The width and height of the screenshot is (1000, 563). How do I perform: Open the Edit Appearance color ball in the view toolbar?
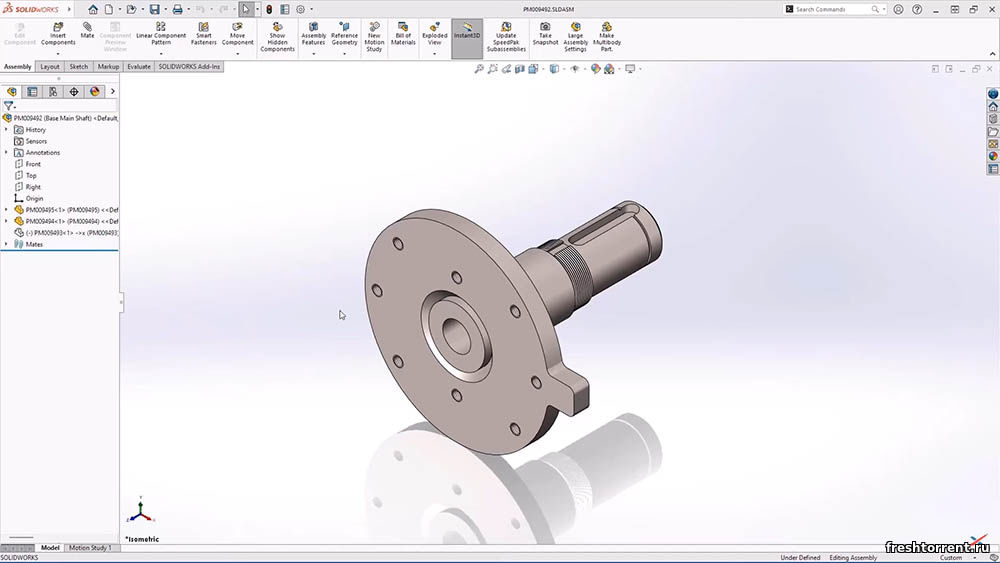click(596, 69)
